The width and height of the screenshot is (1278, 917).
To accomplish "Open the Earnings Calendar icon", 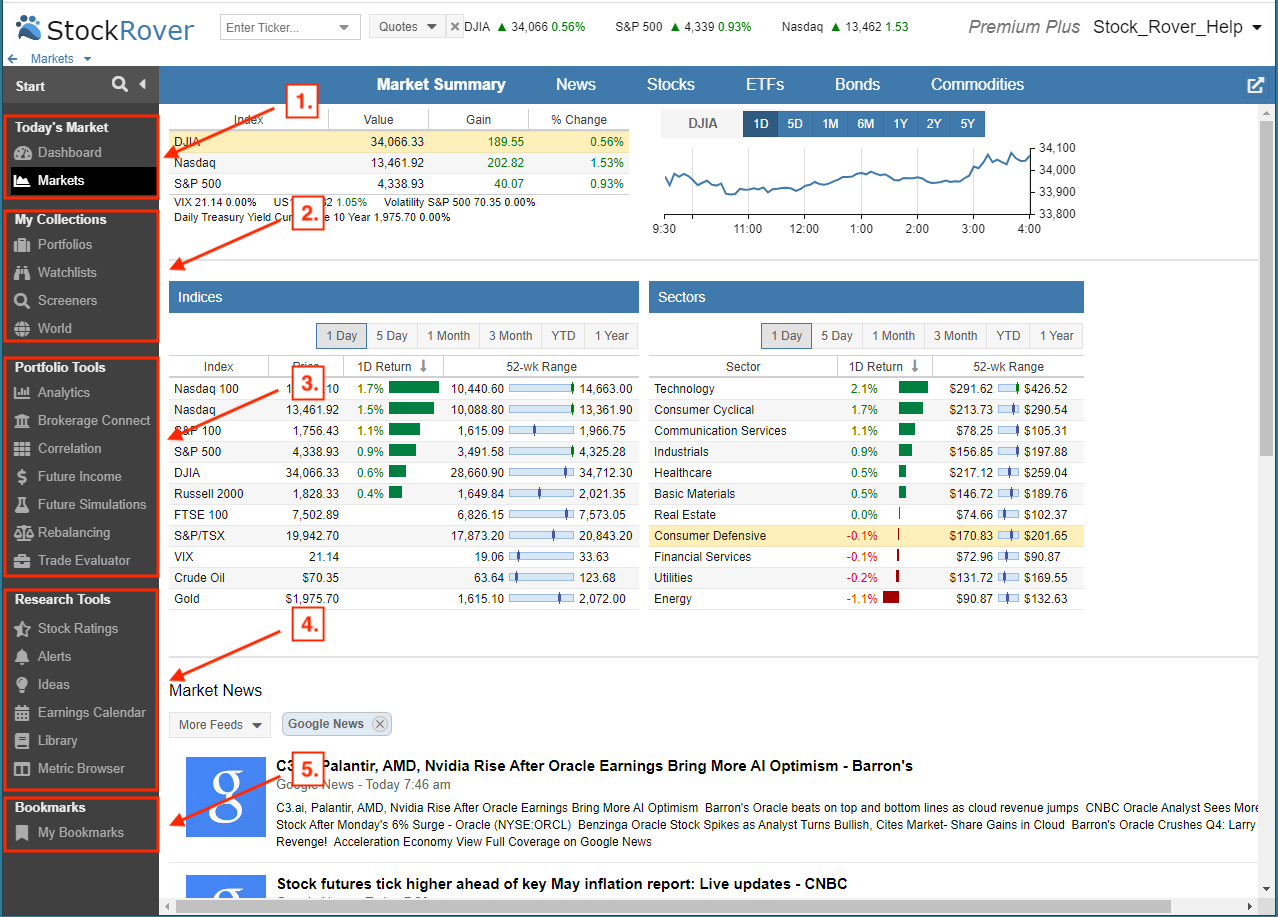I will [22, 713].
